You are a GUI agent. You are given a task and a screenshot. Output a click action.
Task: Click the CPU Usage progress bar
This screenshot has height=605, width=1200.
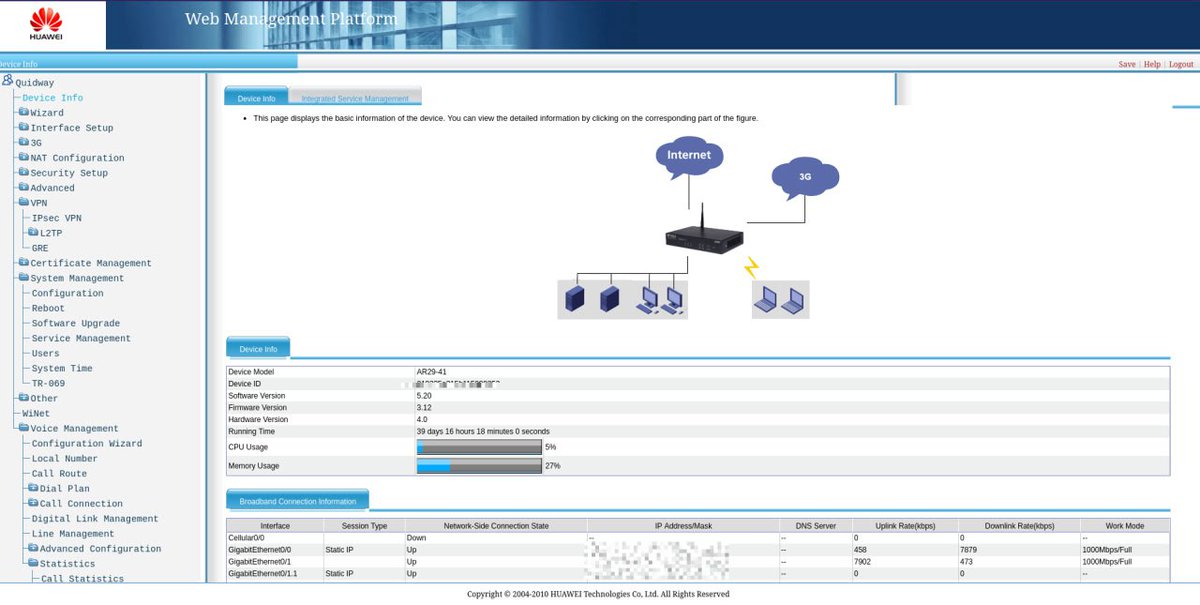(x=479, y=447)
